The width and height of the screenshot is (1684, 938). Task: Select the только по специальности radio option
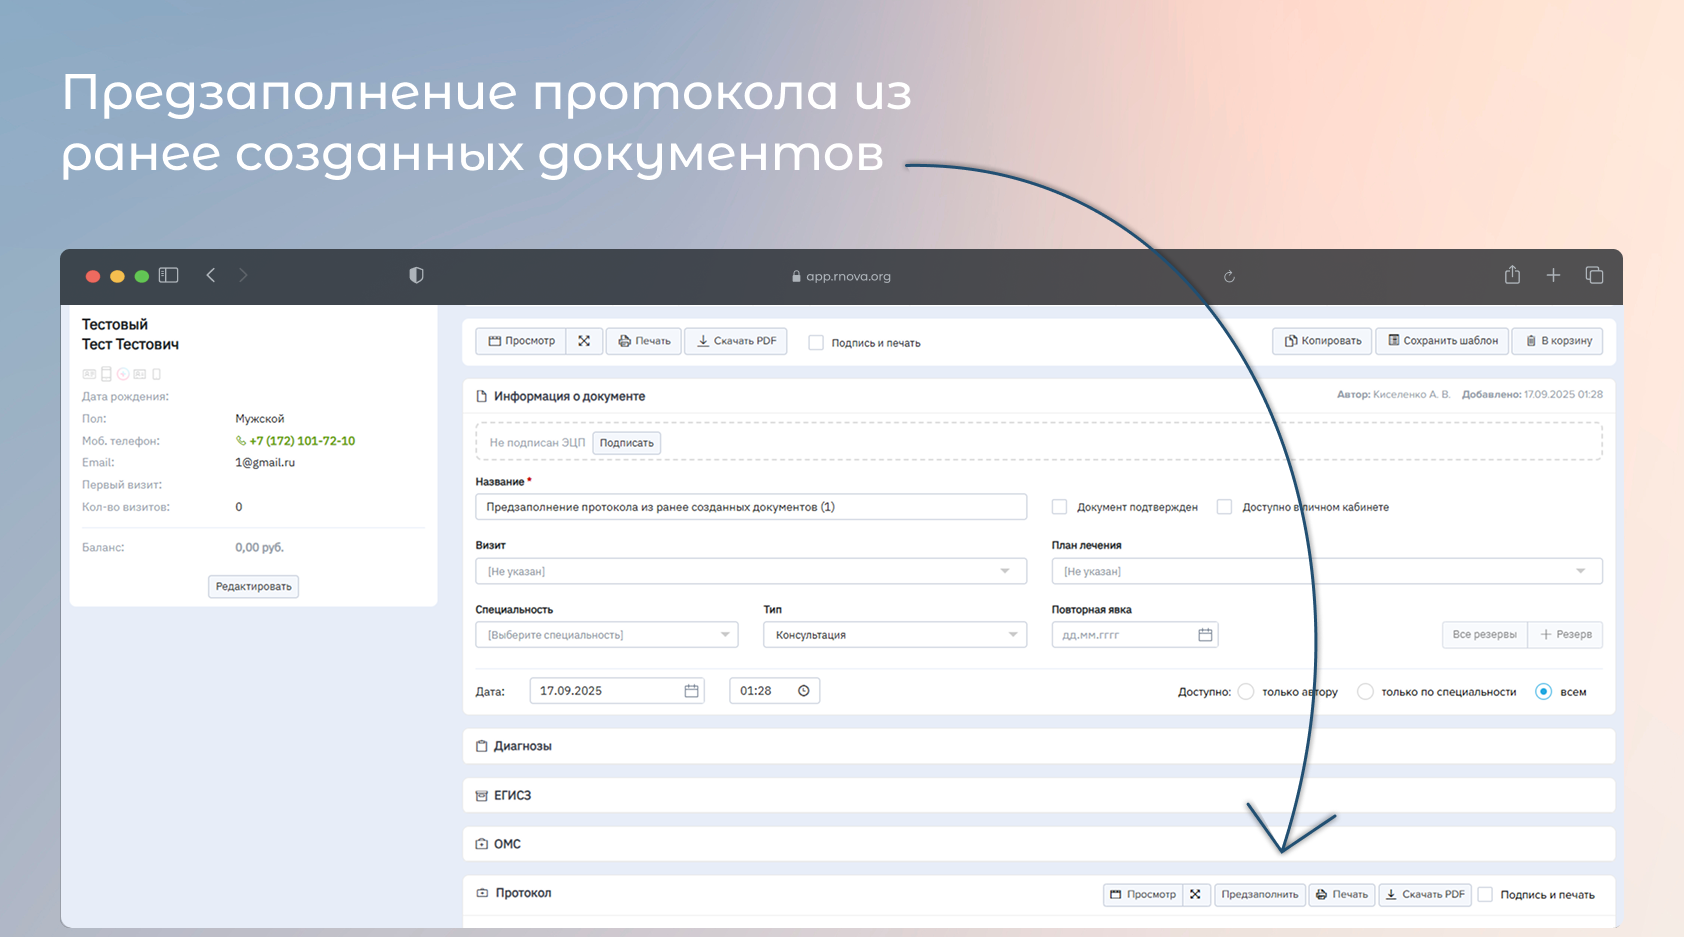point(1365,692)
